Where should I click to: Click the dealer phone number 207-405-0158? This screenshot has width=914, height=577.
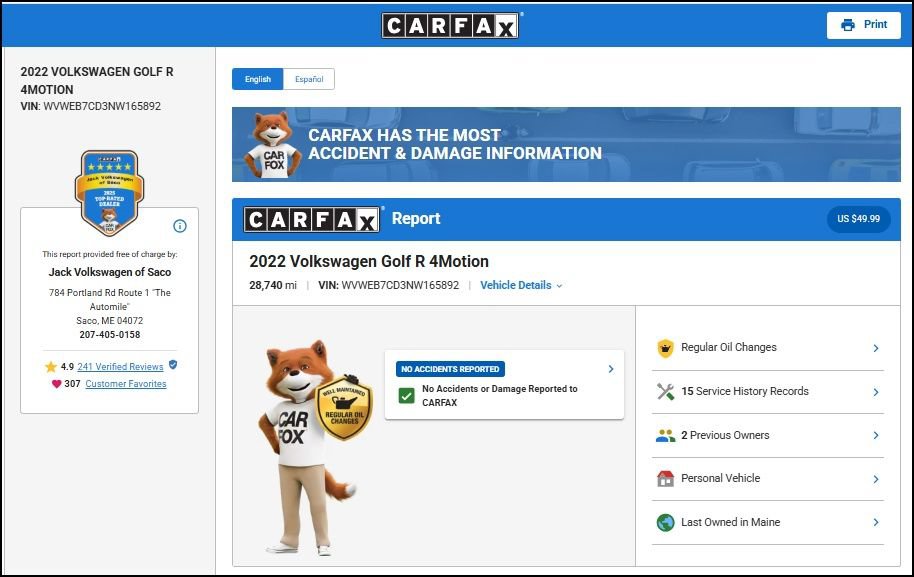[x=110, y=335]
